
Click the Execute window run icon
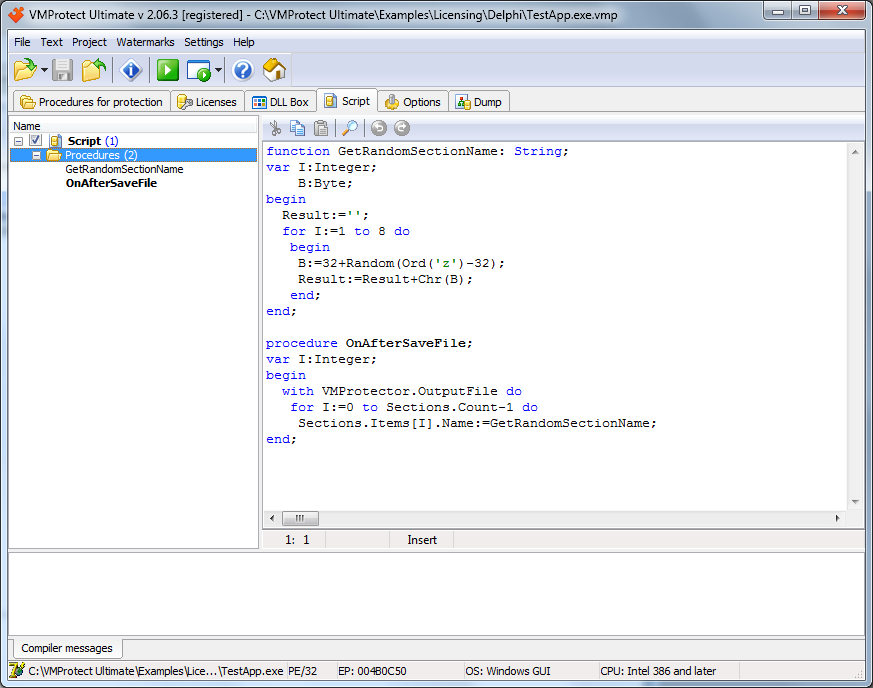coord(199,71)
